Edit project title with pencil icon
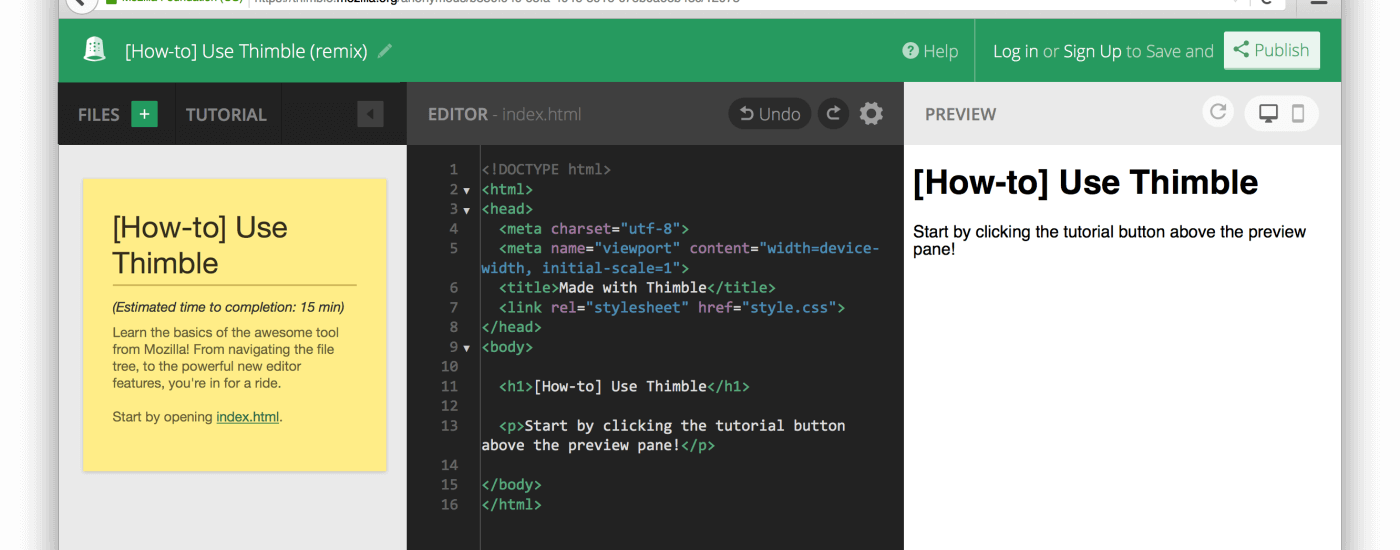1400x550 pixels. pyautogui.click(x=385, y=51)
